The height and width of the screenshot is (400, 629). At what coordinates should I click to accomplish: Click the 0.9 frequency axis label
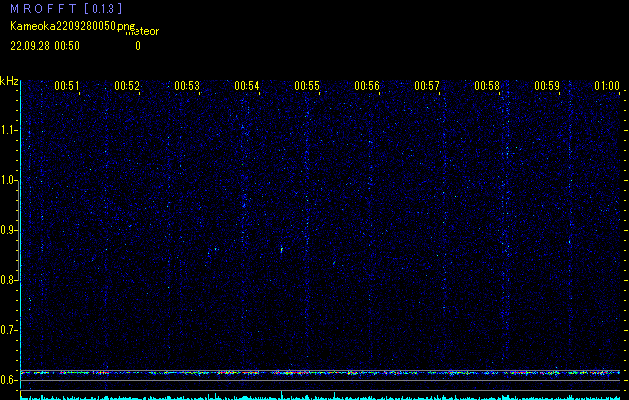pyautogui.click(x=9, y=230)
